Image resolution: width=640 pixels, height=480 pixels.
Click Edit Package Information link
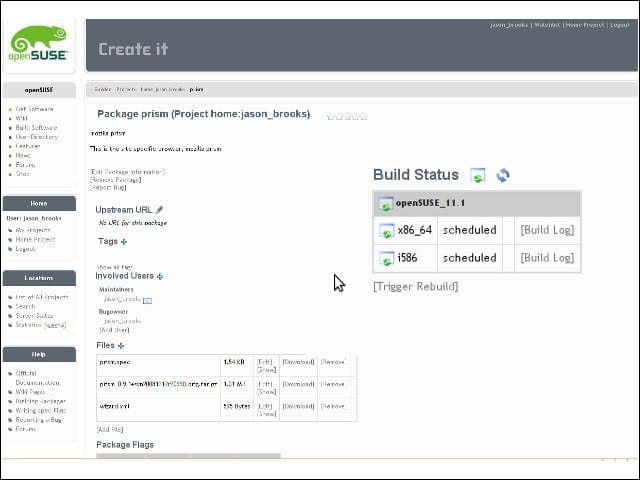pos(128,172)
